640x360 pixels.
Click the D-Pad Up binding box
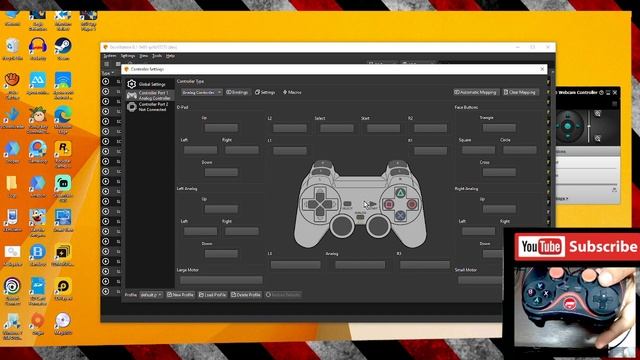[221, 128]
